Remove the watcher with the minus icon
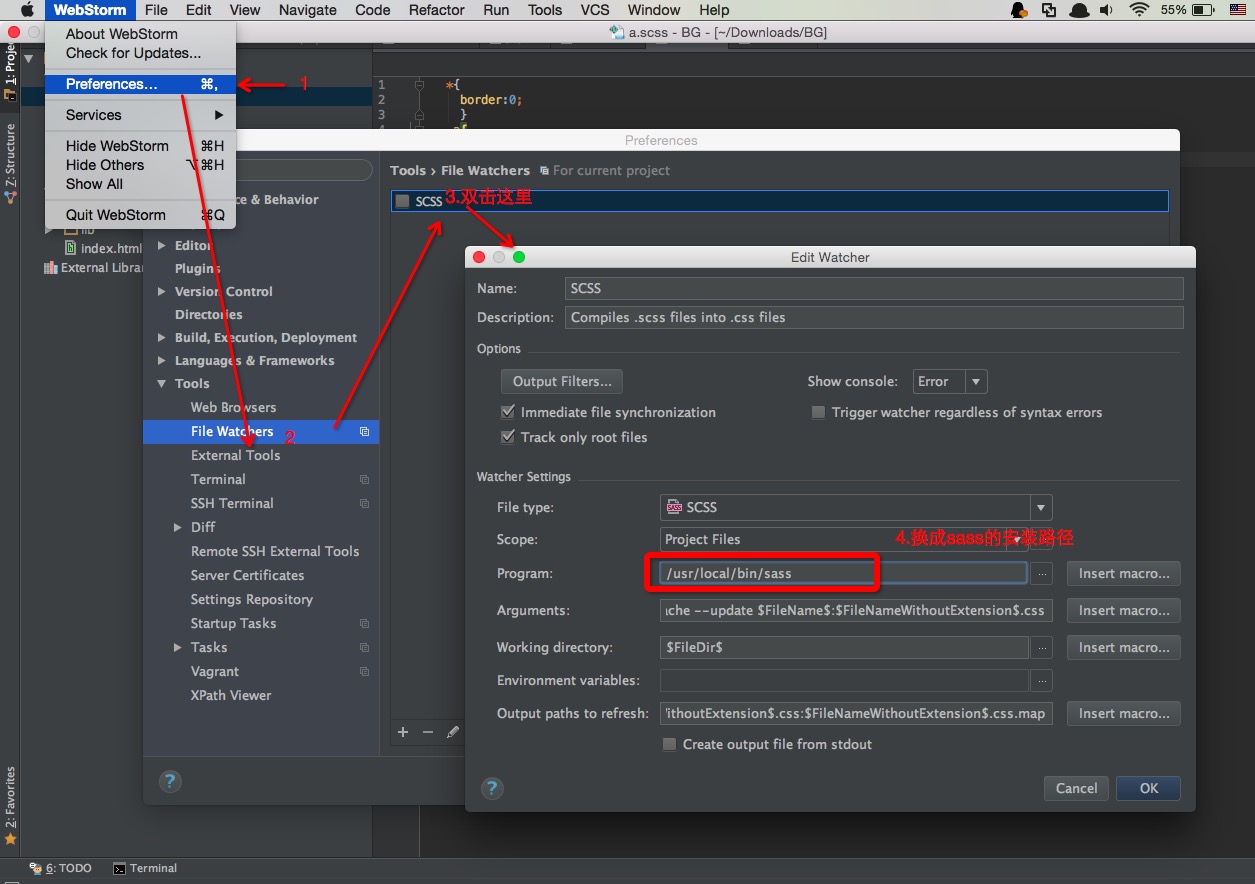 [428, 732]
